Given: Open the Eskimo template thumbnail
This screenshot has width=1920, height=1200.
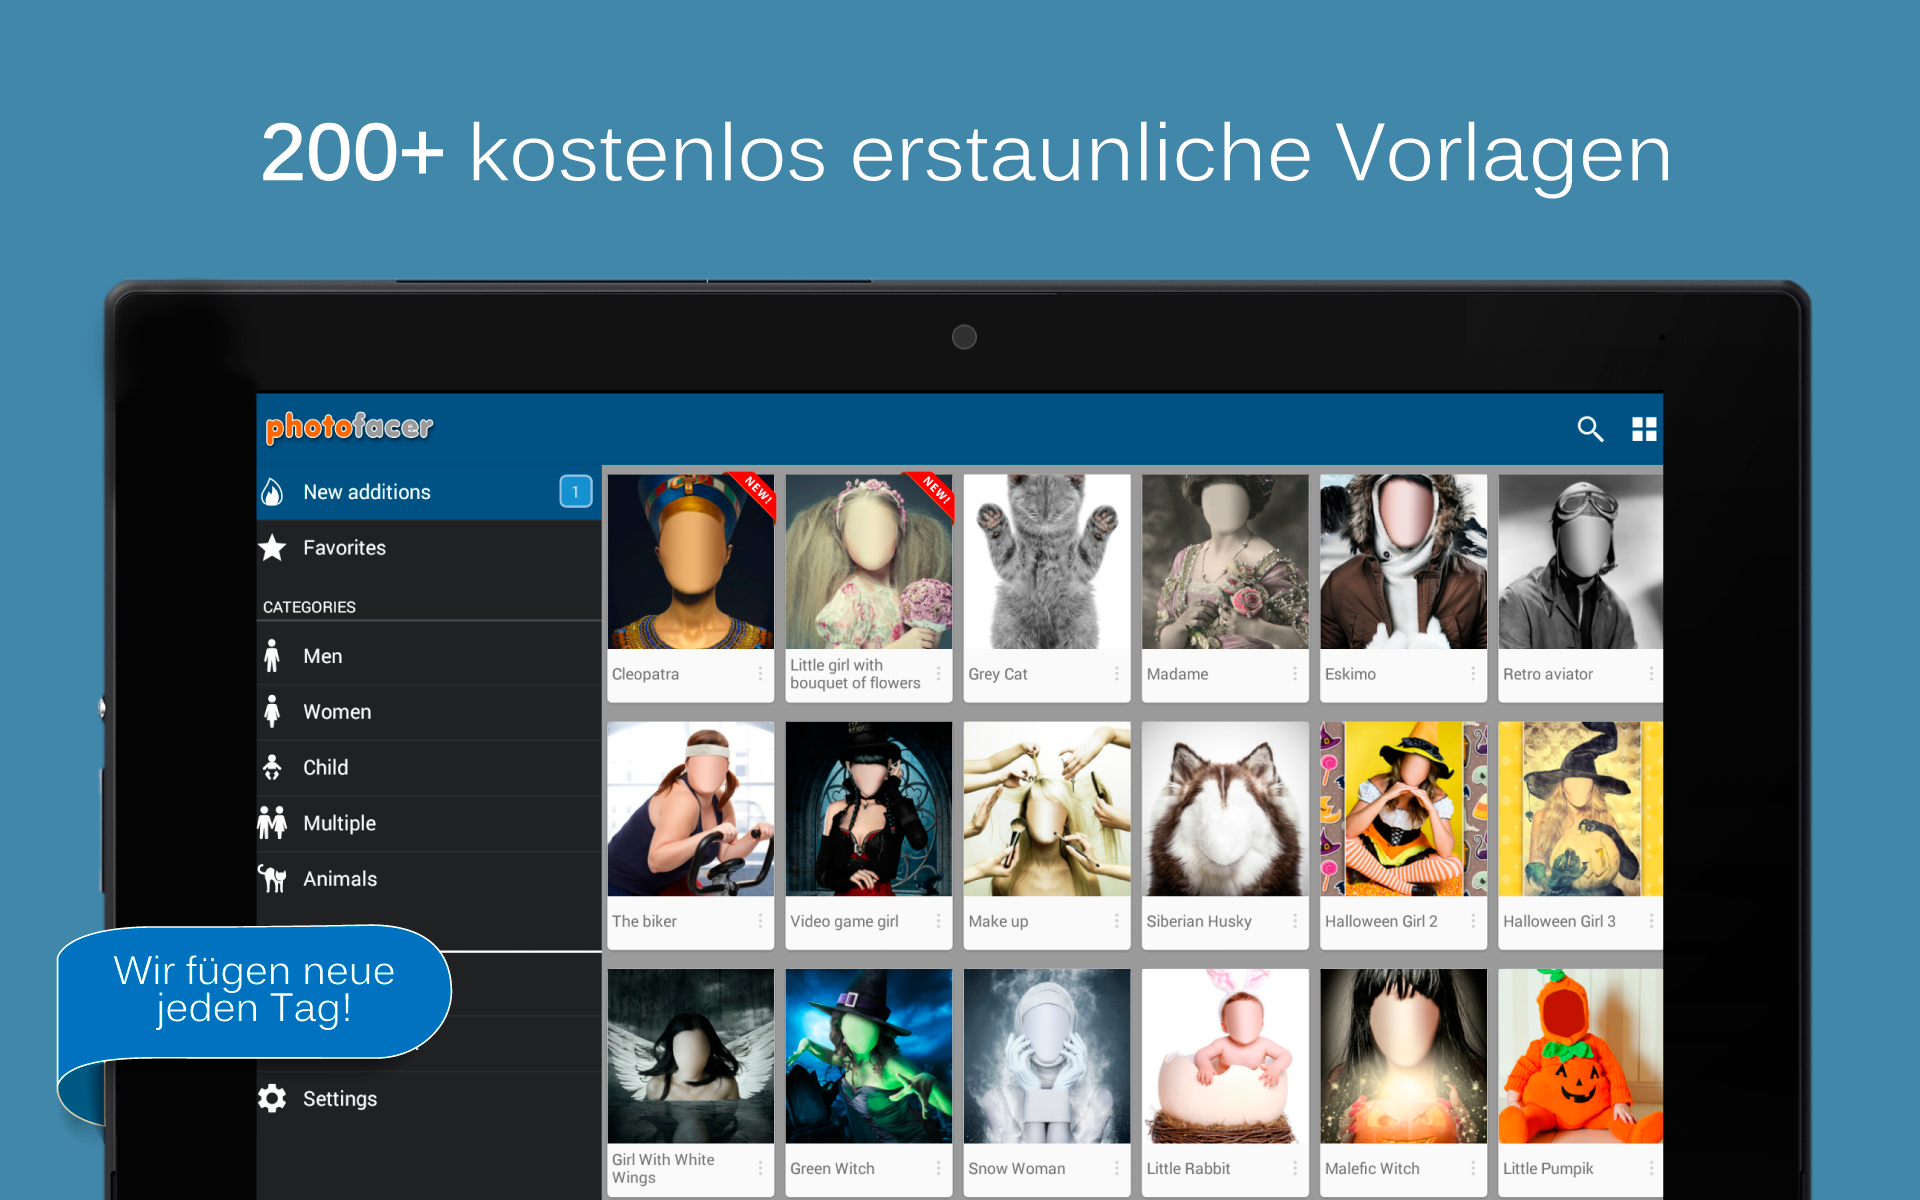Looking at the screenshot, I should tap(1403, 562).
